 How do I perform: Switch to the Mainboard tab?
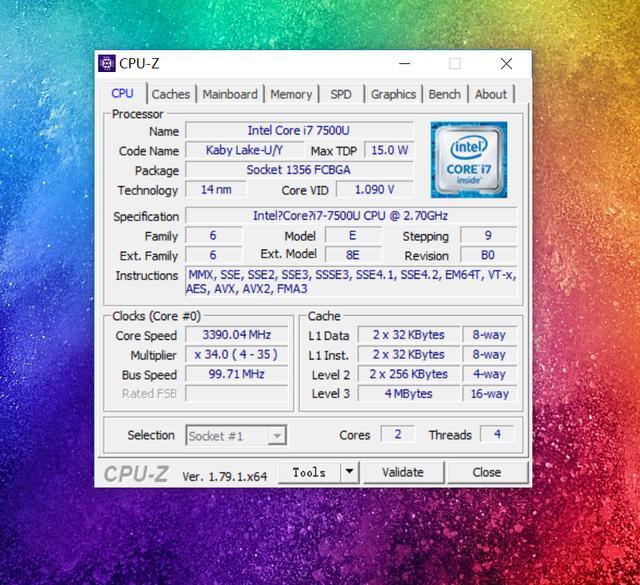[x=230, y=94]
